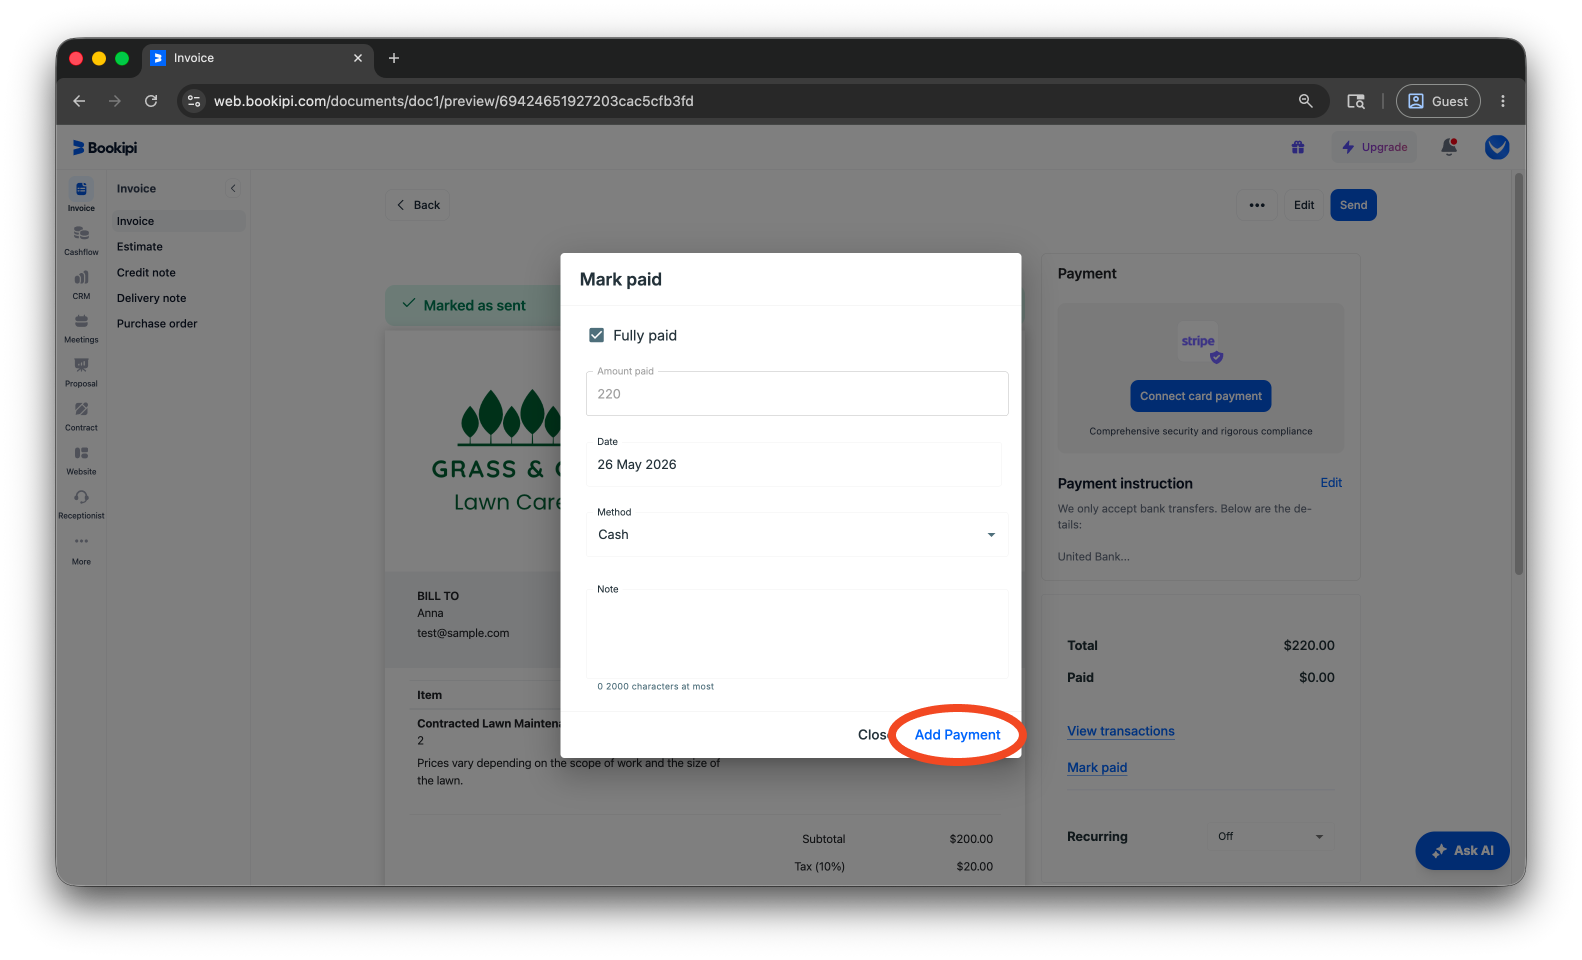Edit the Payment instruction

(1331, 483)
